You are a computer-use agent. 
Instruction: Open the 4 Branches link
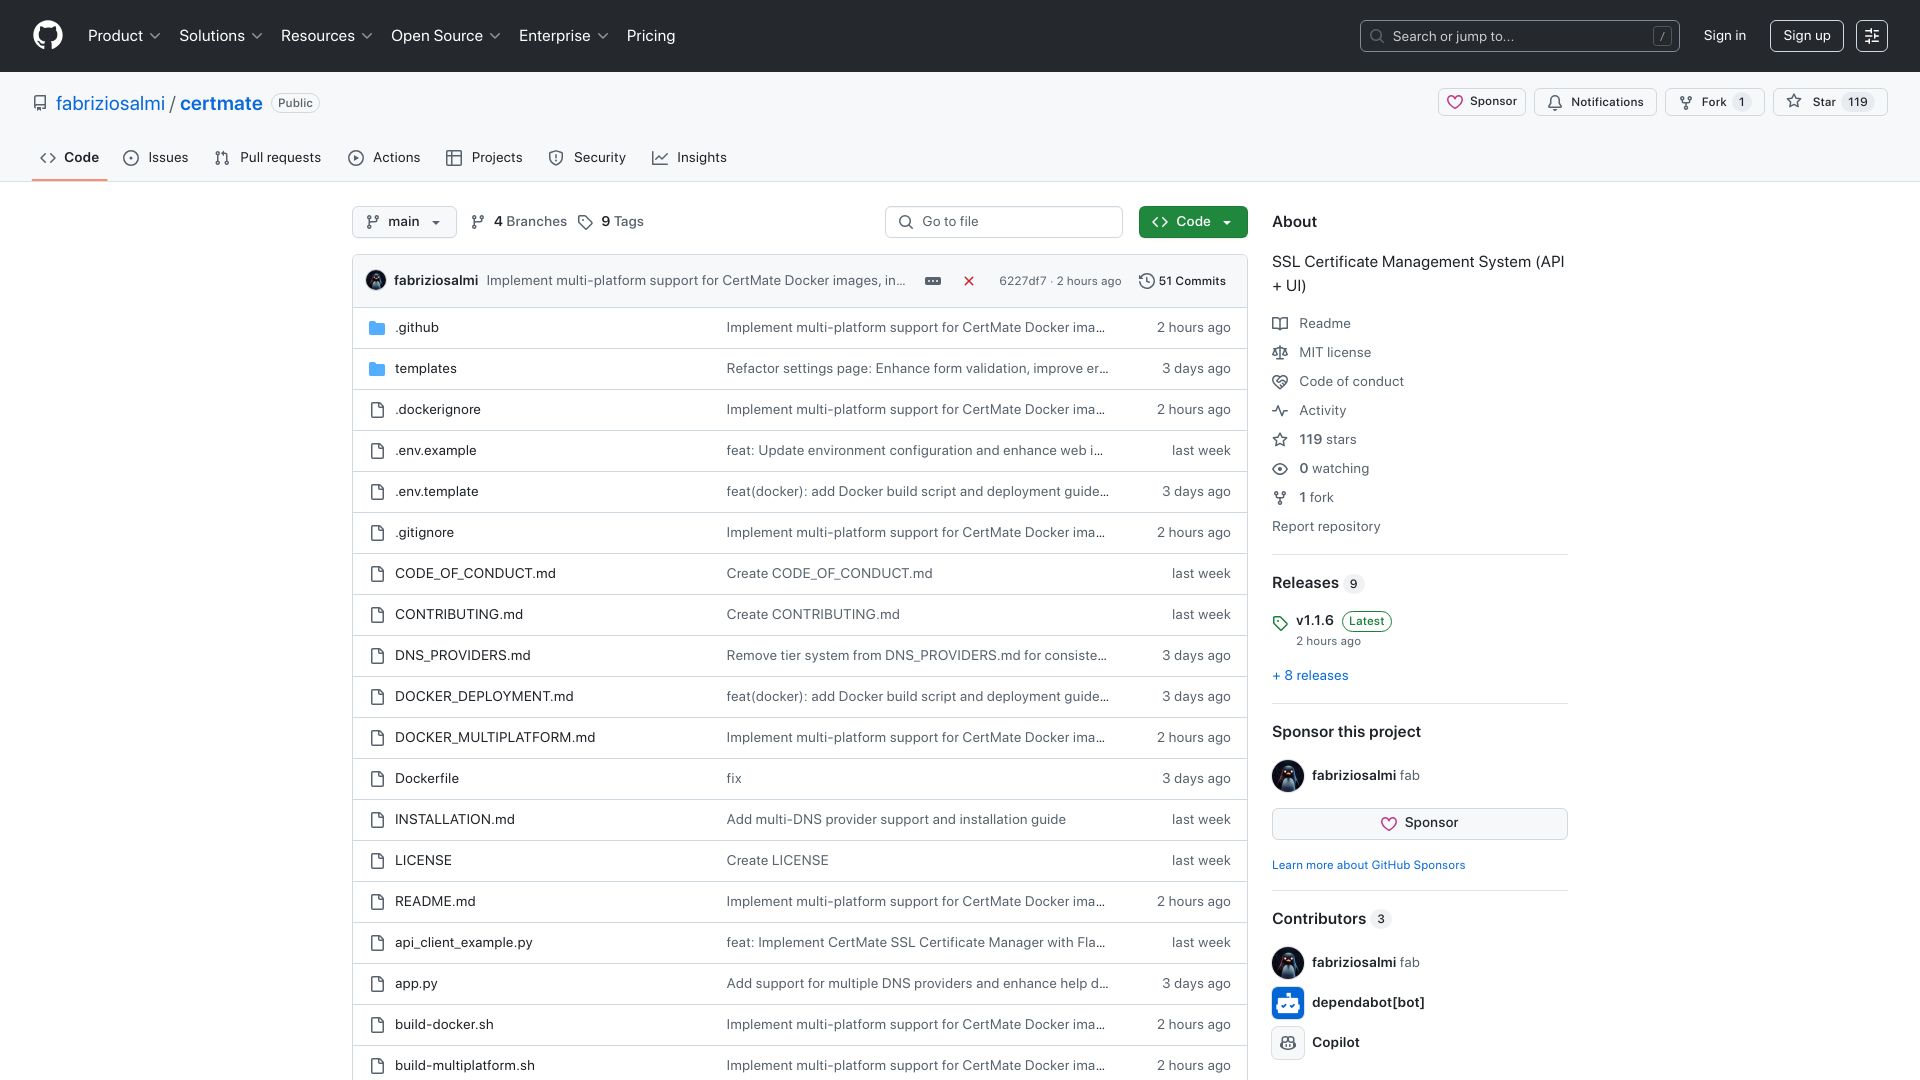[519, 222]
